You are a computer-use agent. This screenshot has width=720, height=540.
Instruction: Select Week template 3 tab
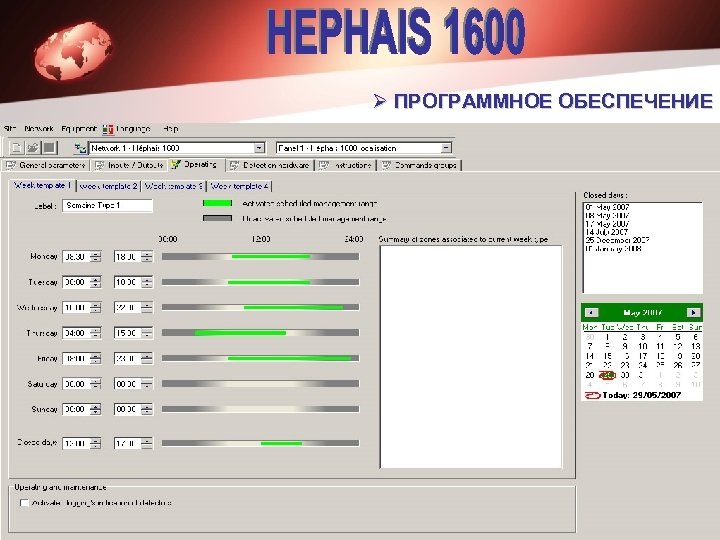[x=174, y=186]
